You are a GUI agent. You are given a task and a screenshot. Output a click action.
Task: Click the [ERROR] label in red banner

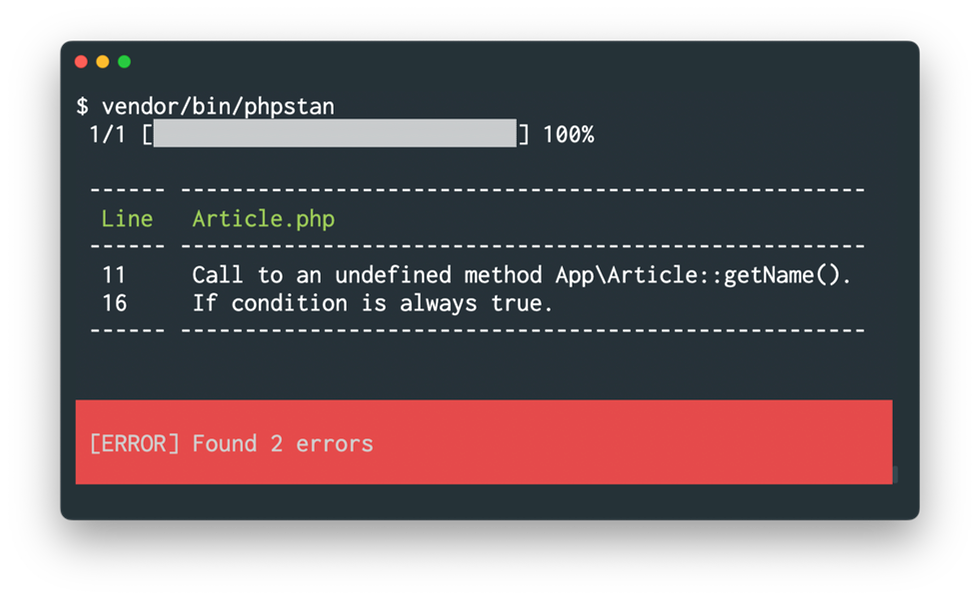(134, 444)
